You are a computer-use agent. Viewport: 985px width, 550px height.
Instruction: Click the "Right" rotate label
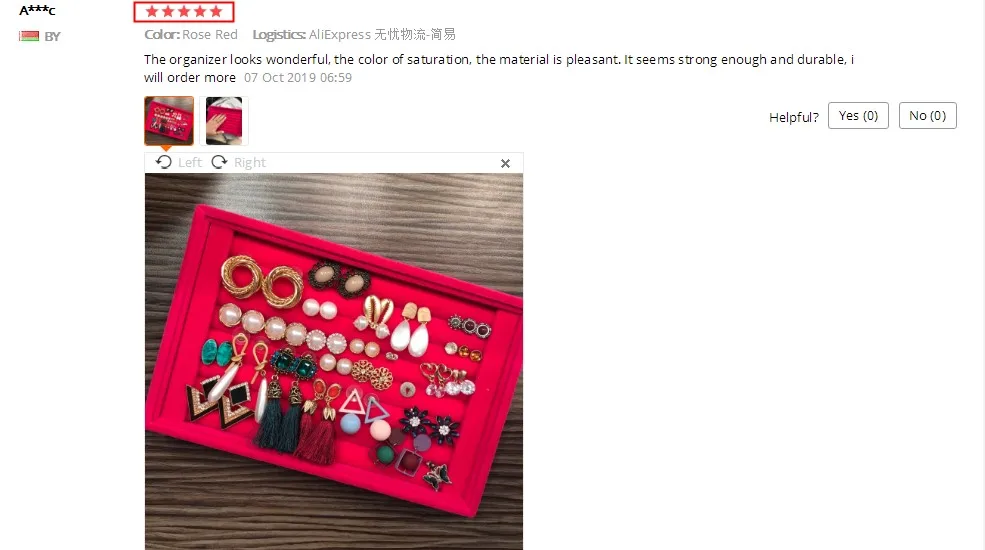250,163
